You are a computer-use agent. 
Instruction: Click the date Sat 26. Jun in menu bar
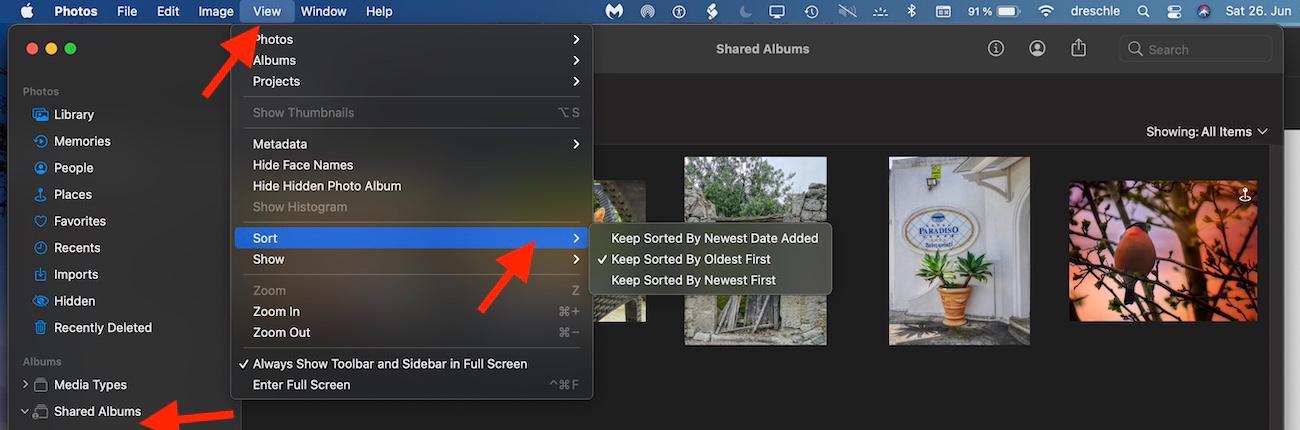click(x=1258, y=11)
